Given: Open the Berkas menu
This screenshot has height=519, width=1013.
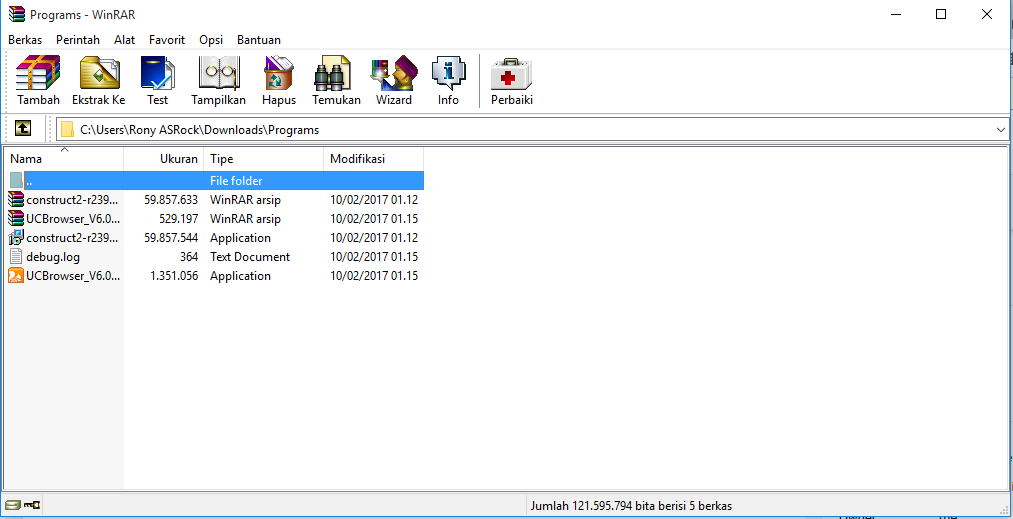Looking at the screenshot, I should pyautogui.click(x=25, y=40).
